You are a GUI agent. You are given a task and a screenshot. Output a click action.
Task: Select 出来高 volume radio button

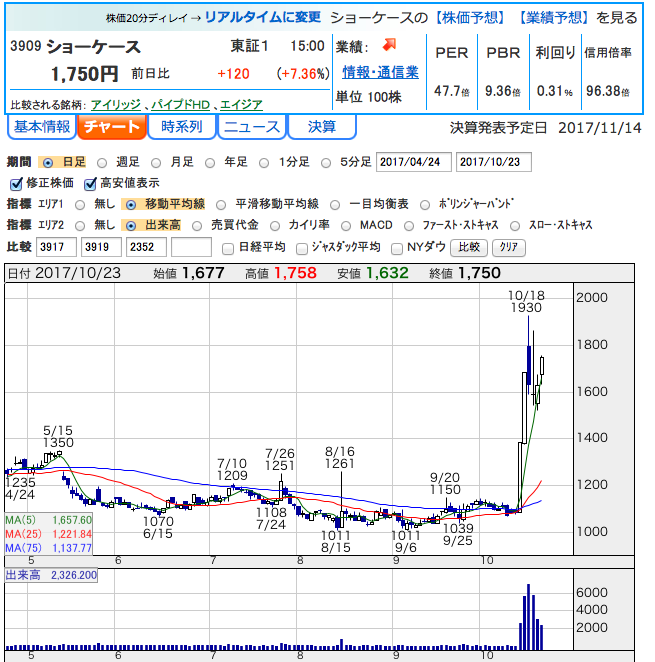(131, 226)
